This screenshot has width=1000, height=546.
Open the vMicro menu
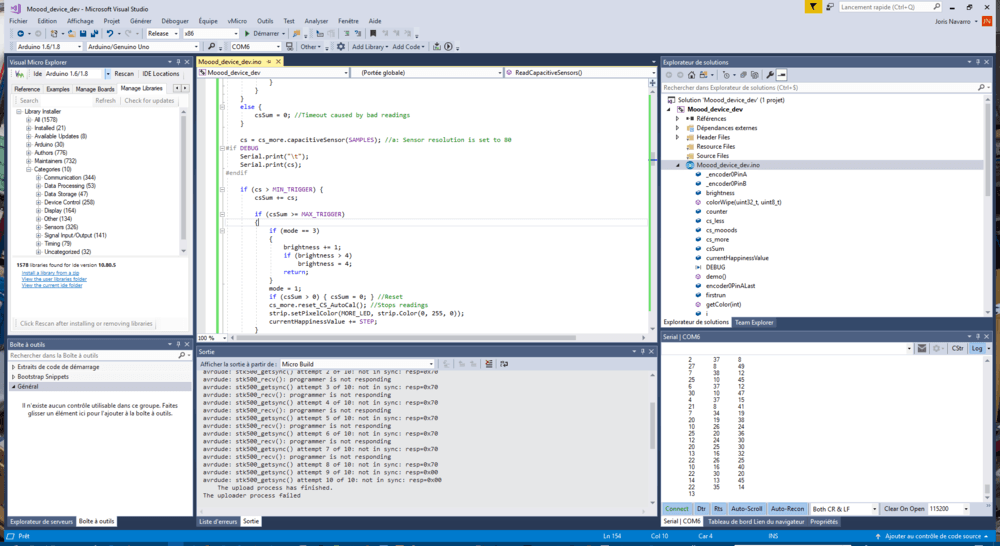coord(237,21)
